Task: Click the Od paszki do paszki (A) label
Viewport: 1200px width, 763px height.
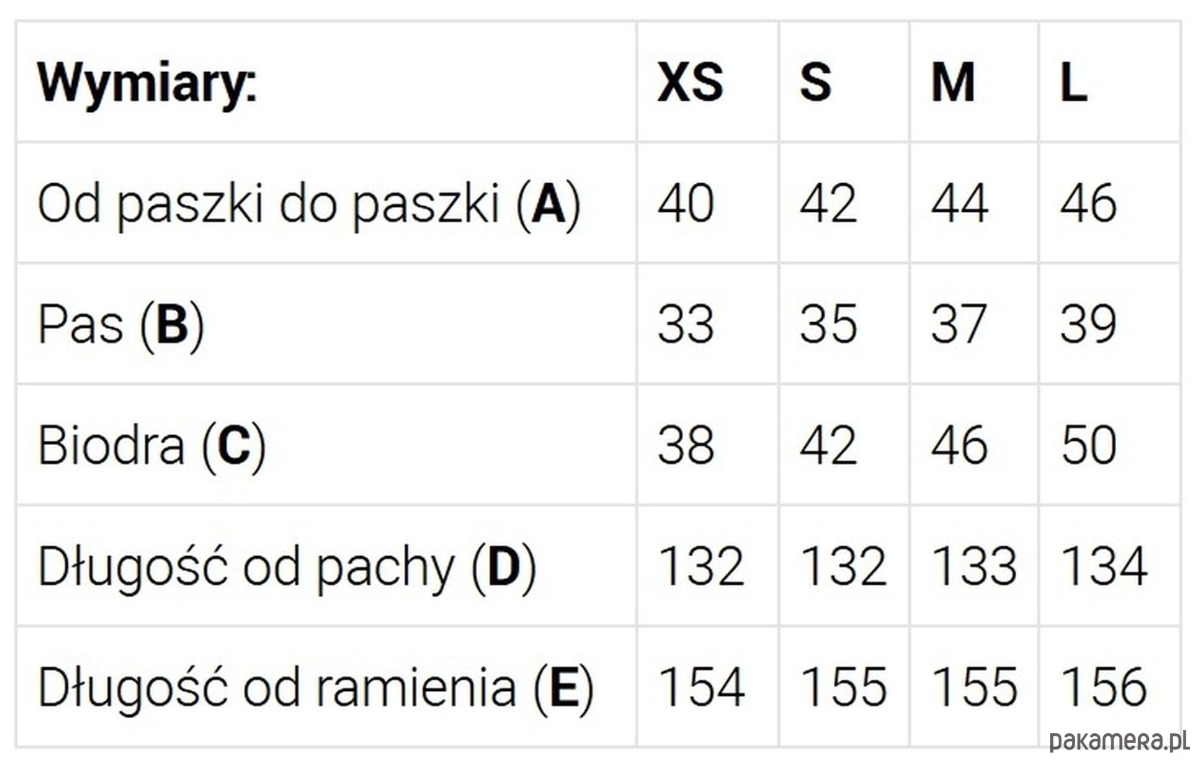Action: click(x=308, y=205)
